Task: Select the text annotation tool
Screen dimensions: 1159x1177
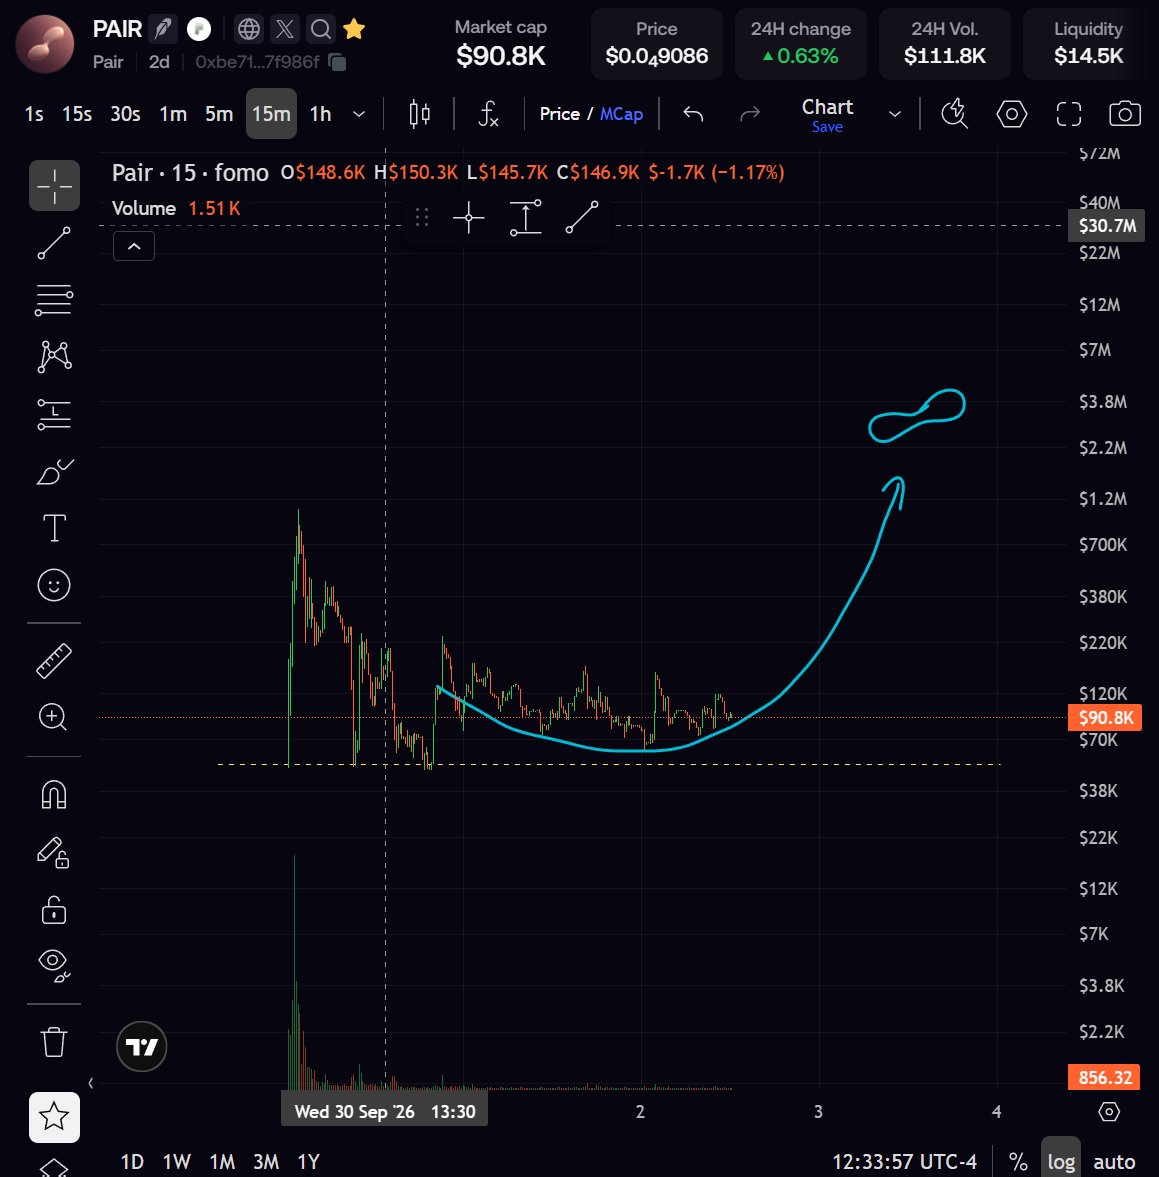Action: 54,528
